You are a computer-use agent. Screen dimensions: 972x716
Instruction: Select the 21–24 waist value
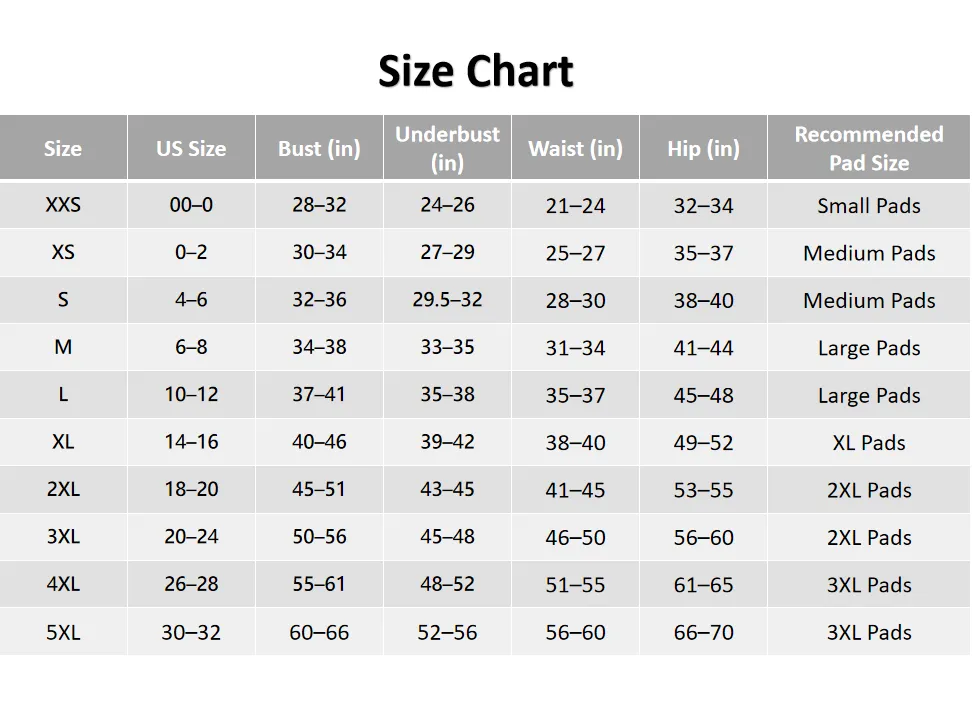[575, 206]
